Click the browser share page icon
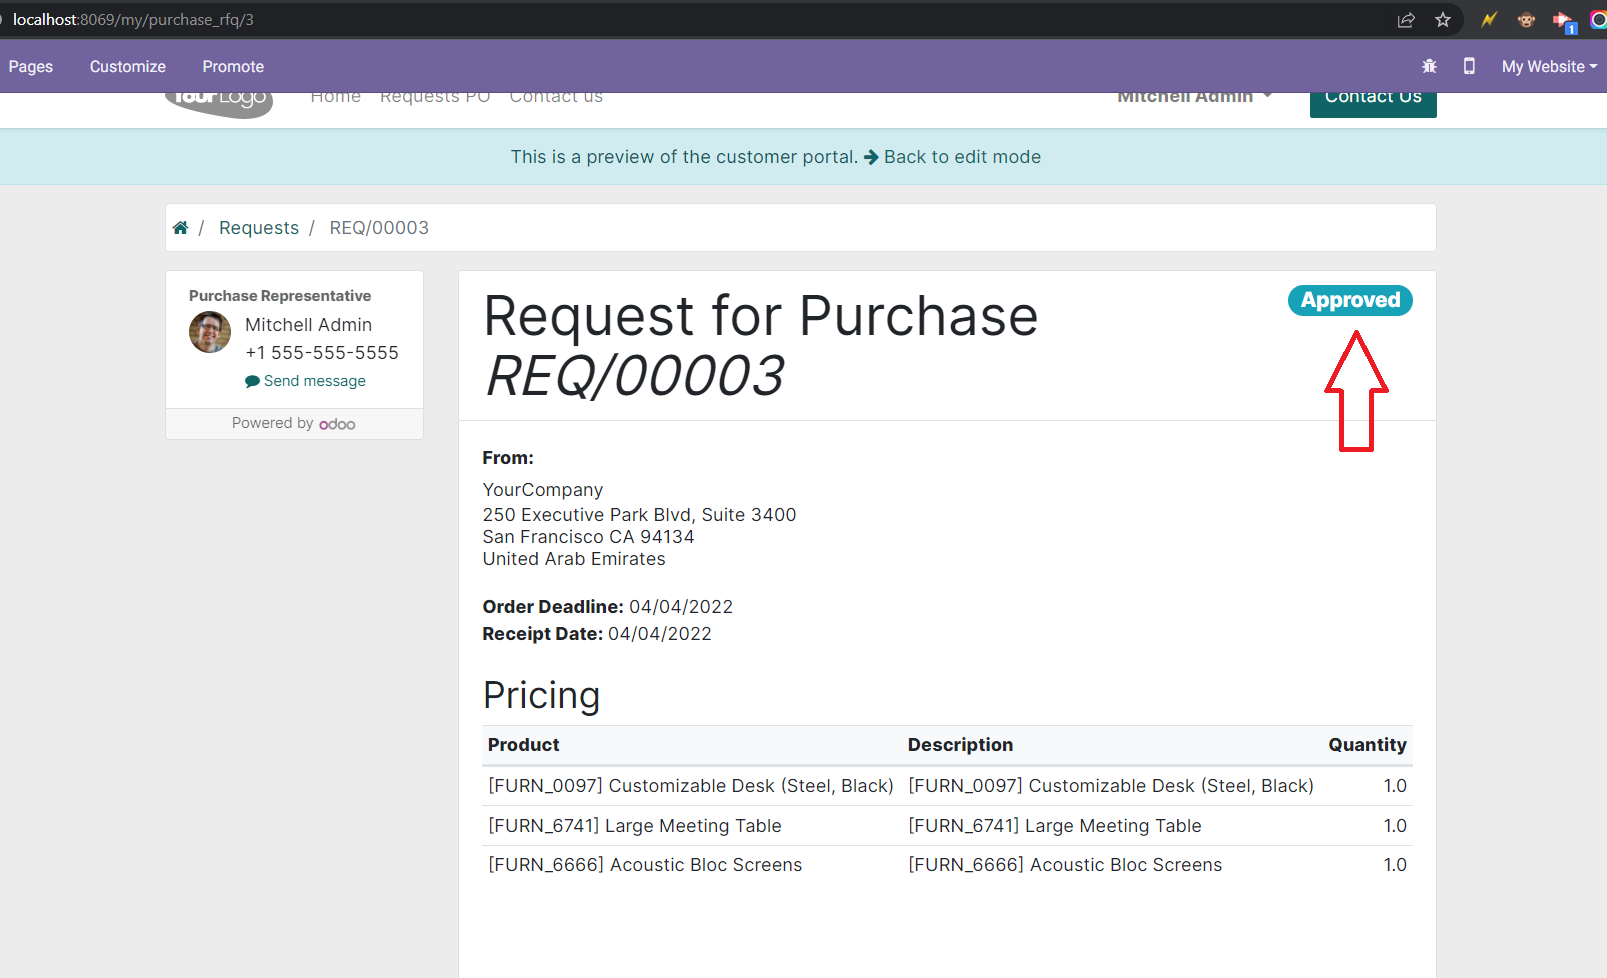The width and height of the screenshot is (1607, 978). (x=1406, y=20)
